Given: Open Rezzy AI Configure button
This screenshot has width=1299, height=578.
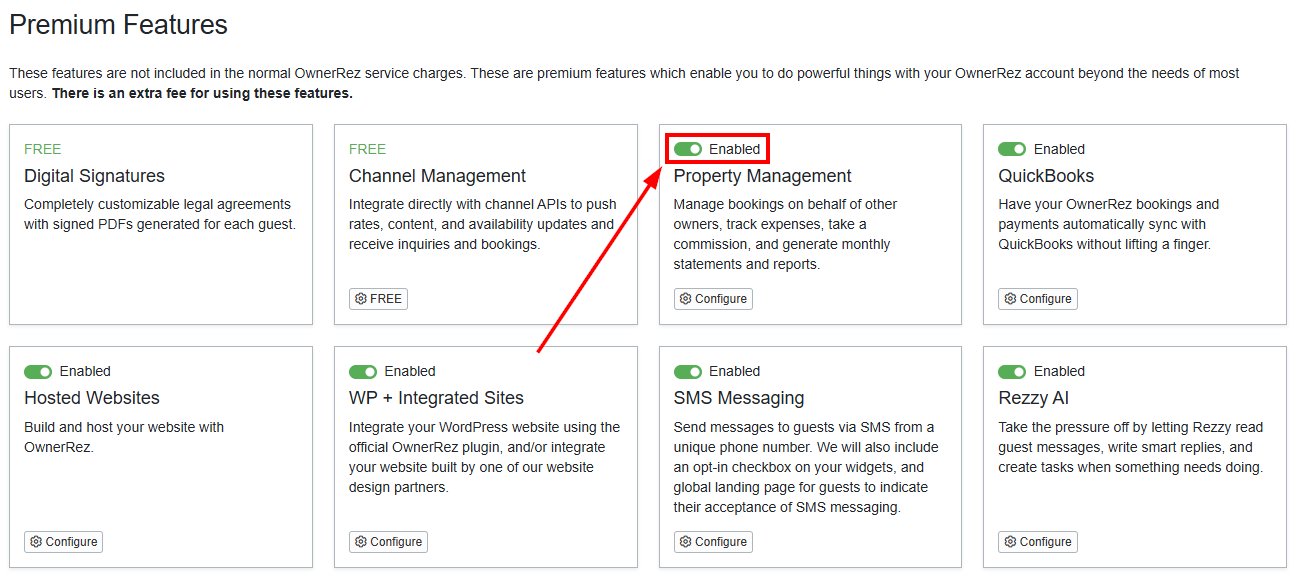Looking at the screenshot, I should 1038,542.
